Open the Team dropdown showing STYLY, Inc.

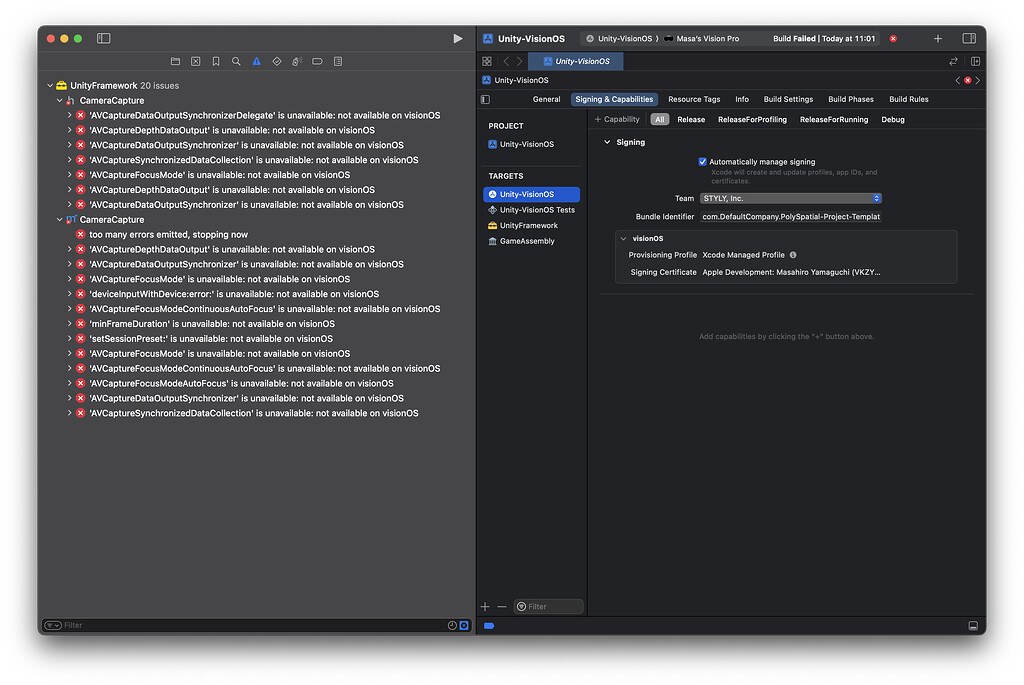click(x=790, y=199)
